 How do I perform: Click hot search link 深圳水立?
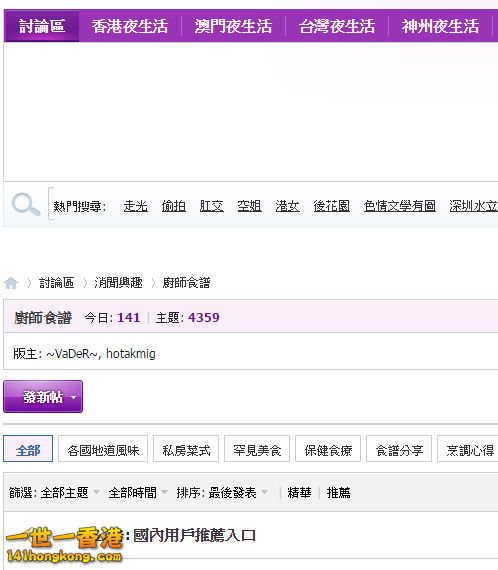click(x=473, y=206)
